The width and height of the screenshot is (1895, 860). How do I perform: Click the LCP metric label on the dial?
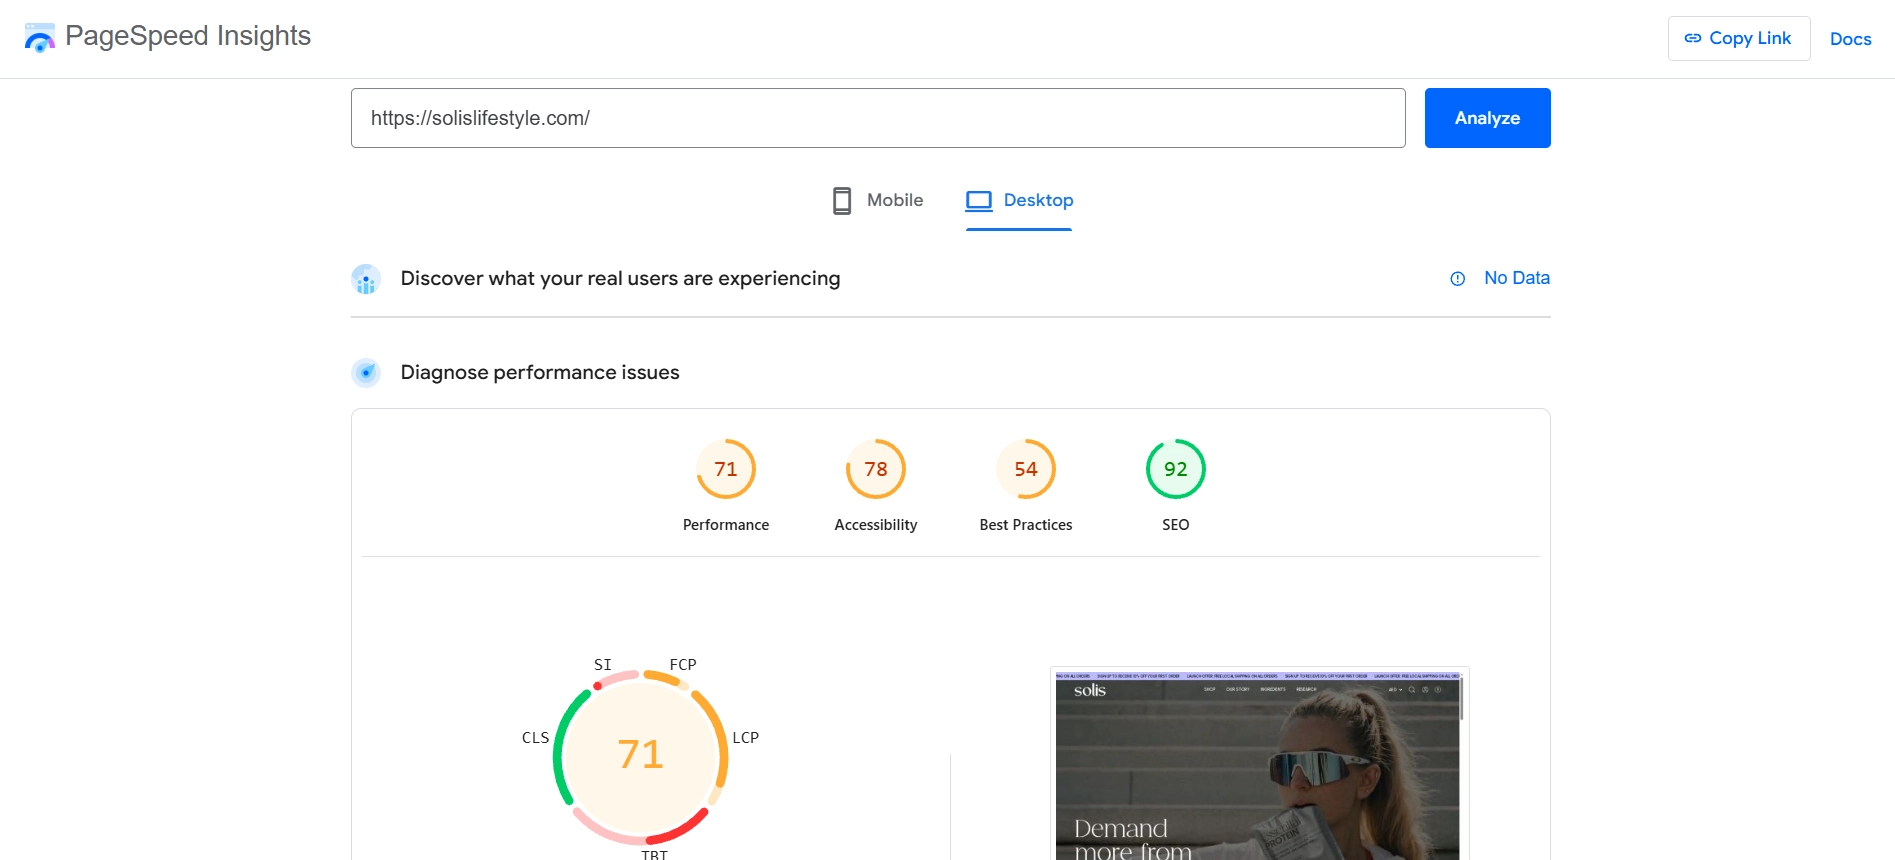tap(746, 737)
